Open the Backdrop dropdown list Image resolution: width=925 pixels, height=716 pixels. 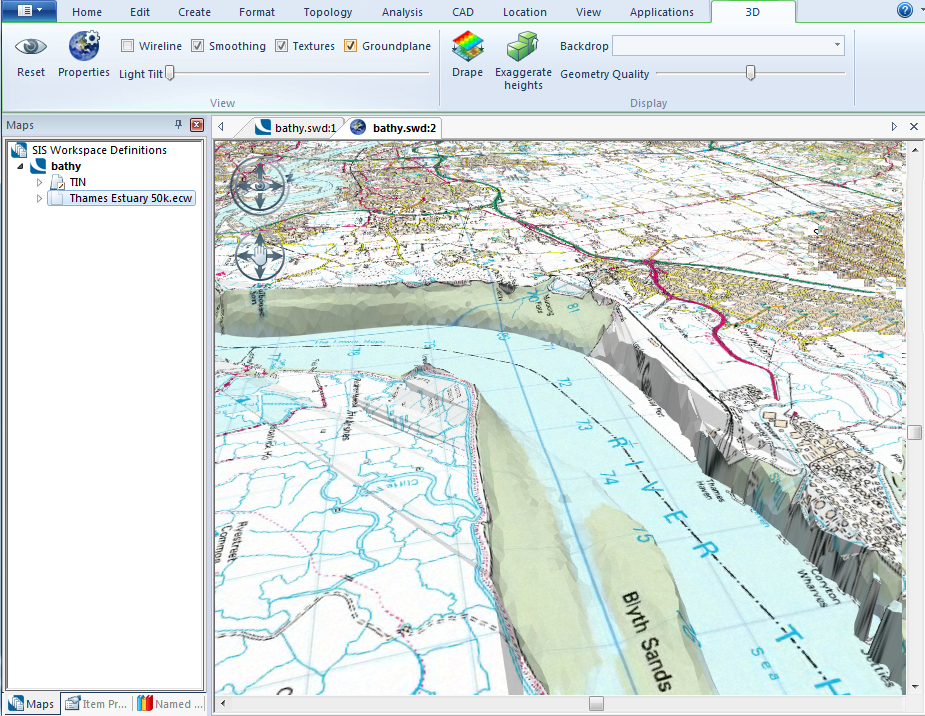836,46
